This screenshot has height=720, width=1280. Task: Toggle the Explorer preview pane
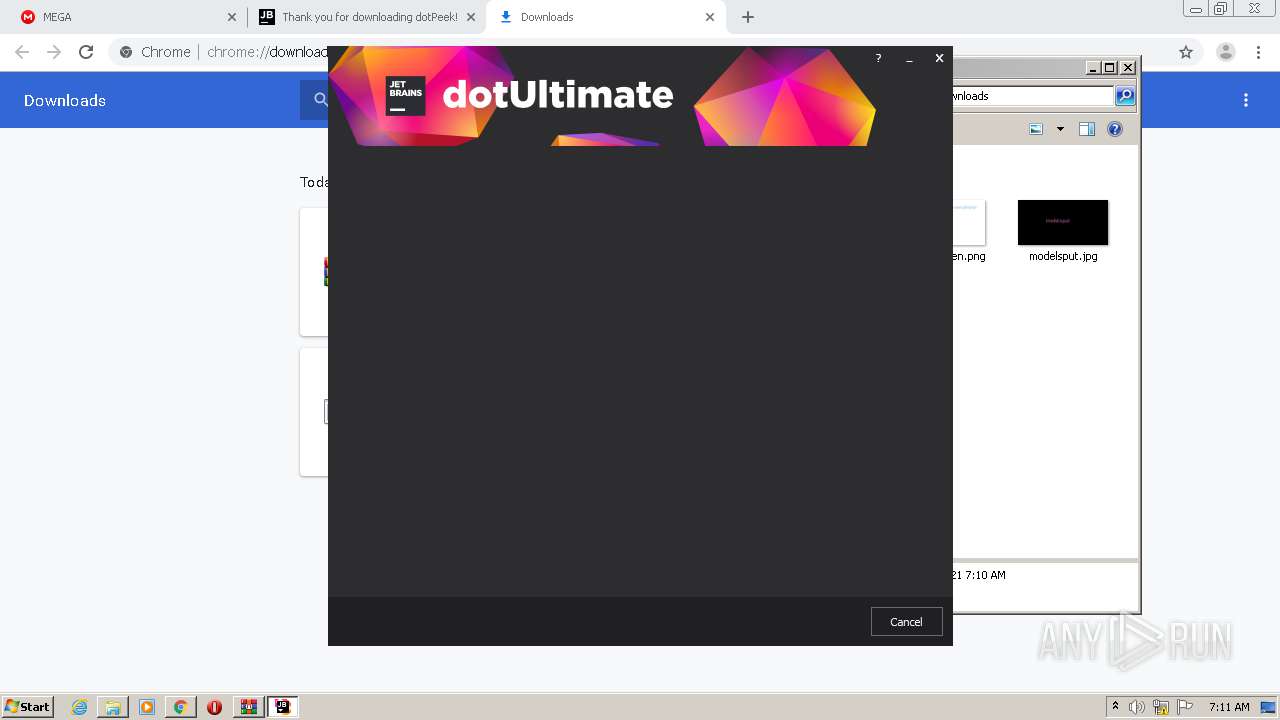click(x=1087, y=129)
